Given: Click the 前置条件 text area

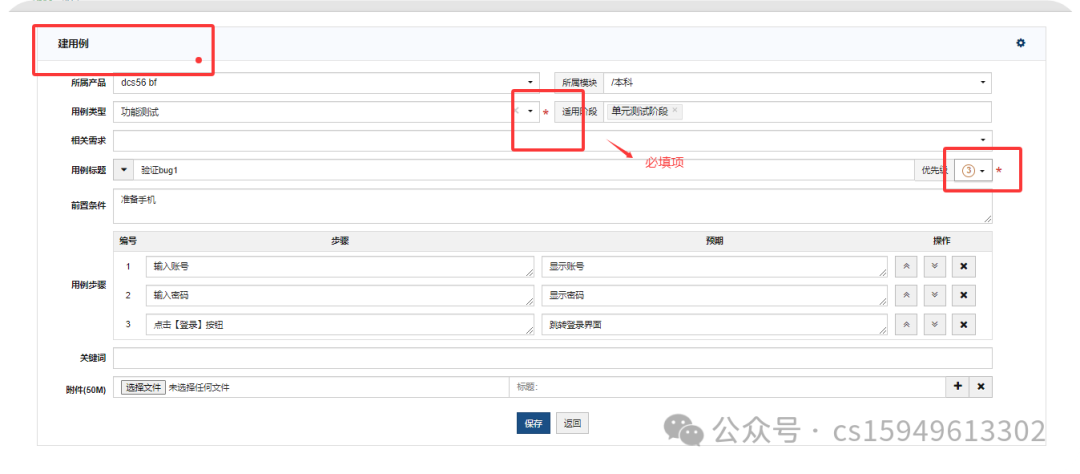Looking at the screenshot, I should tap(552, 206).
